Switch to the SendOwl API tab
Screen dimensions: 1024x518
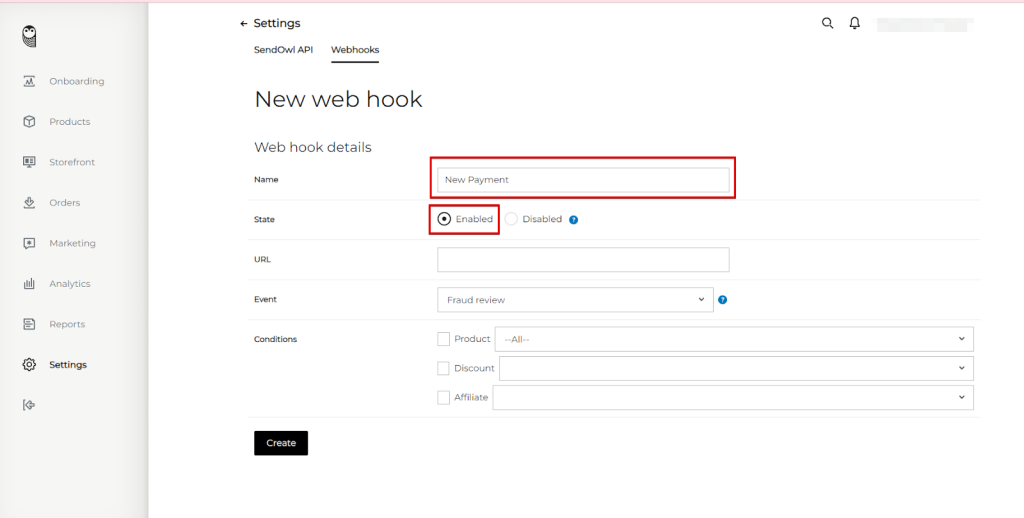(x=283, y=50)
